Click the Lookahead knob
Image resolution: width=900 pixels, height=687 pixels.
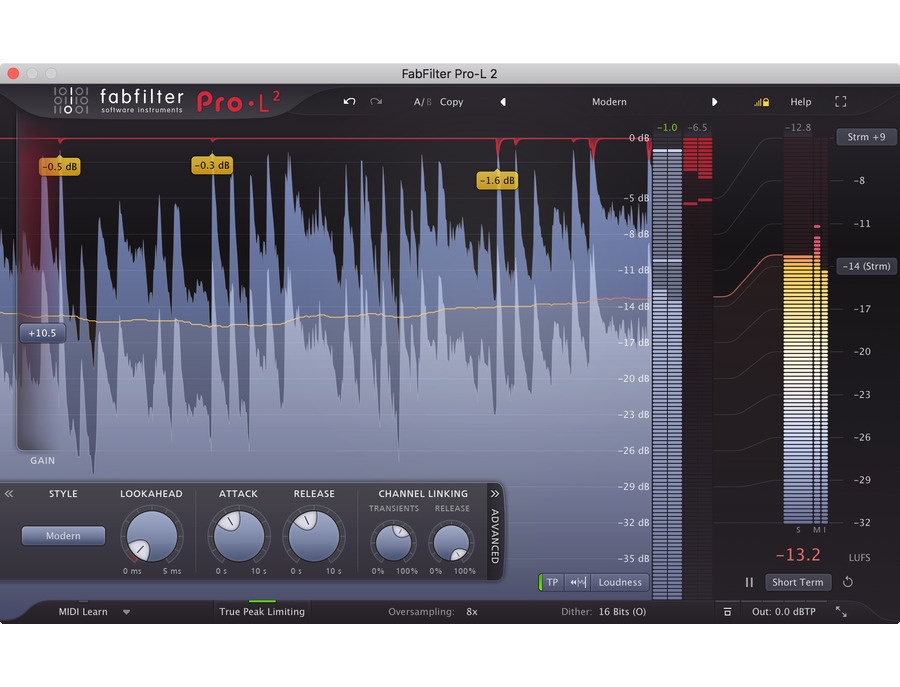(x=152, y=536)
